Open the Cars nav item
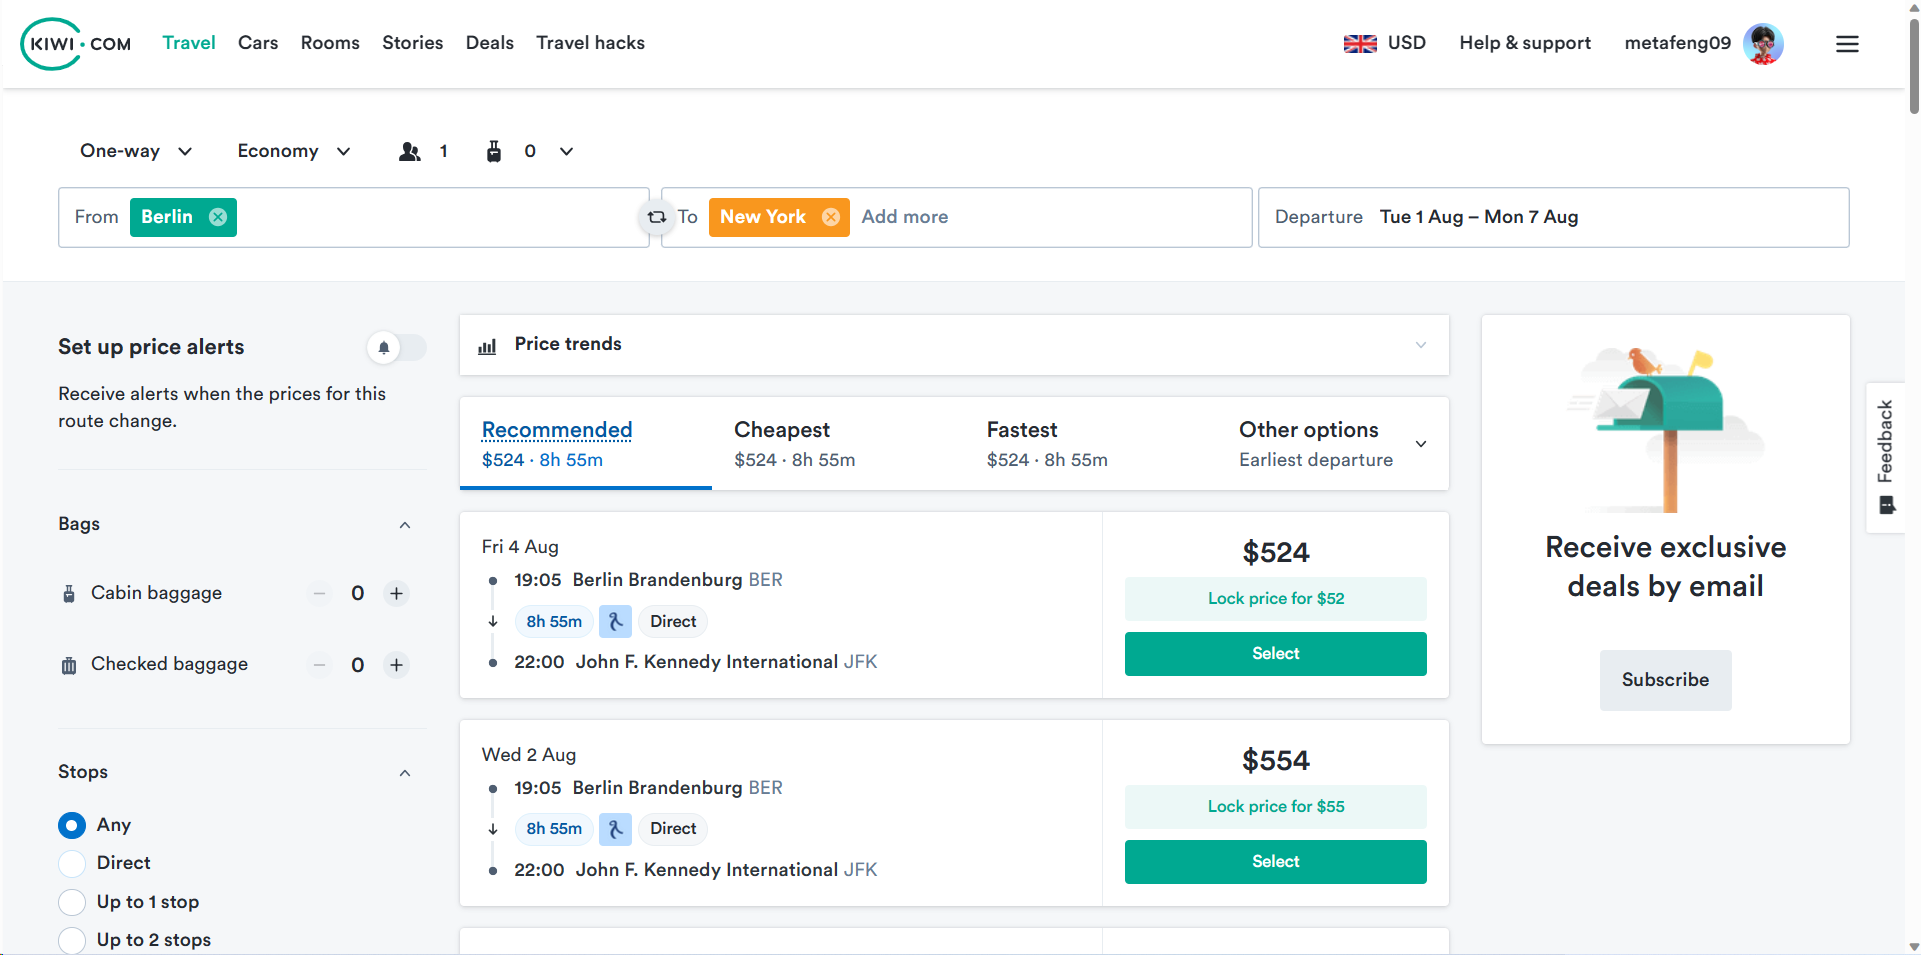The image size is (1921, 955). coord(258,43)
